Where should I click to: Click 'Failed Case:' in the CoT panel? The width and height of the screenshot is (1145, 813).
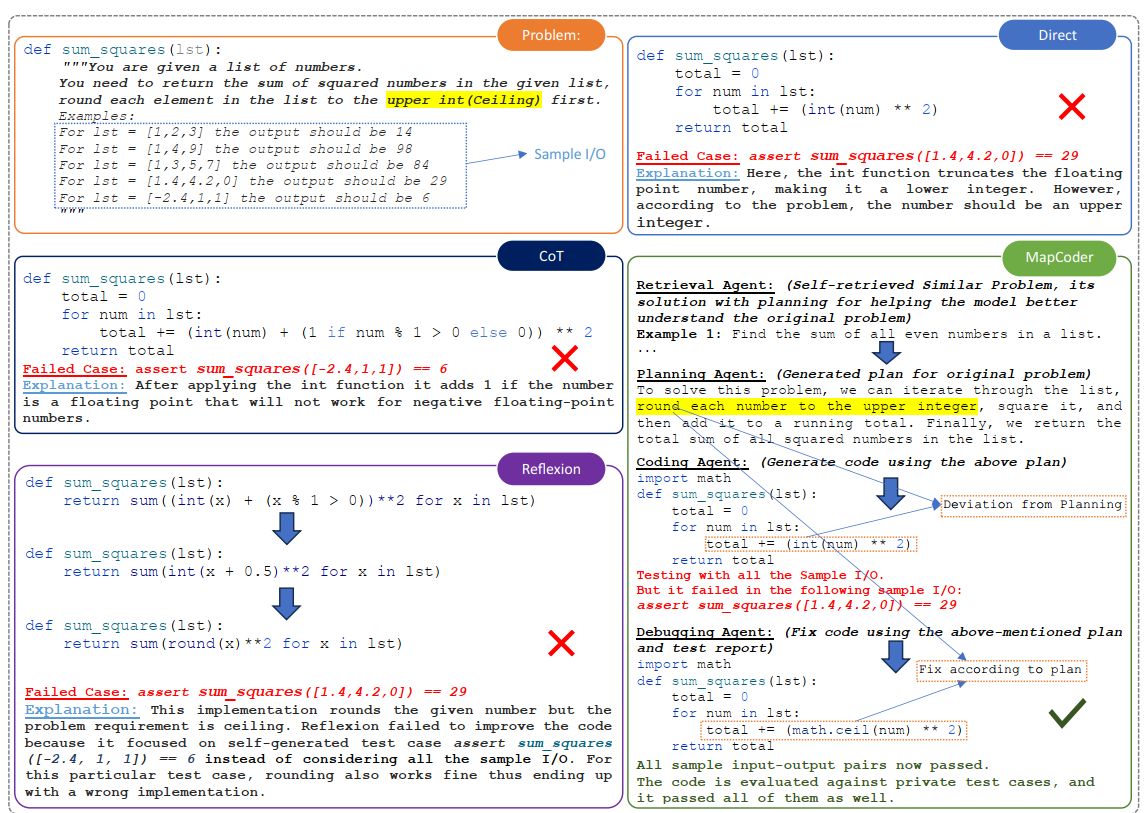[74, 369]
